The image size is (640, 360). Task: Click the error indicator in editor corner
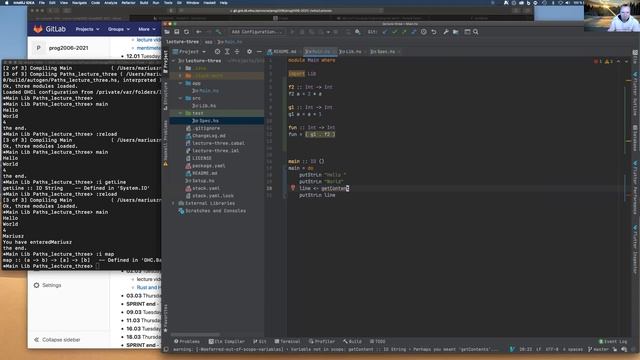(x=598, y=61)
